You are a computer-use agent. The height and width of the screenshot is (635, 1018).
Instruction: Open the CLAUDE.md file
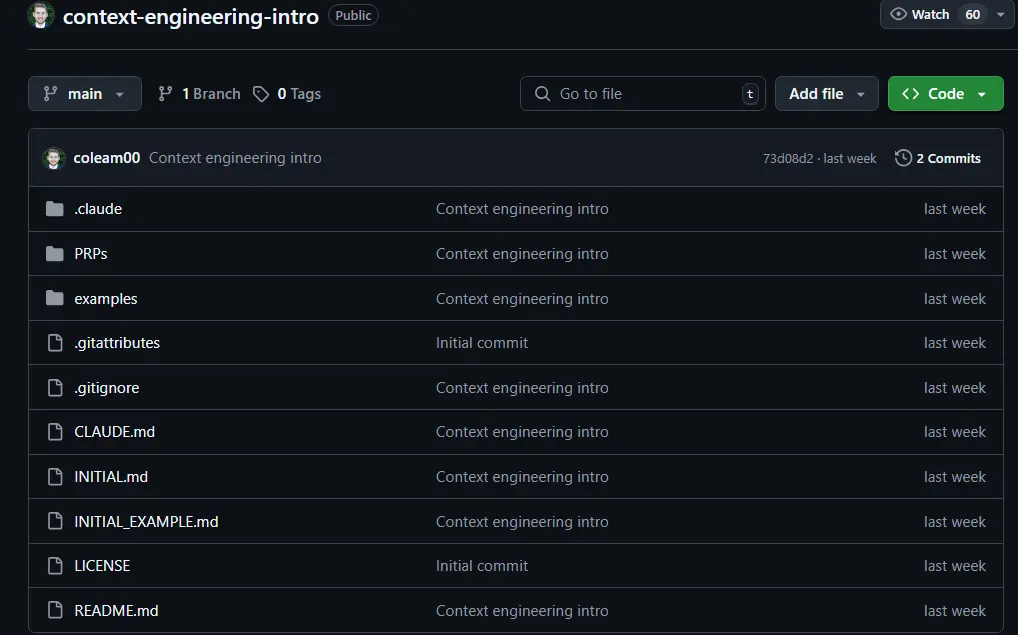point(114,432)
